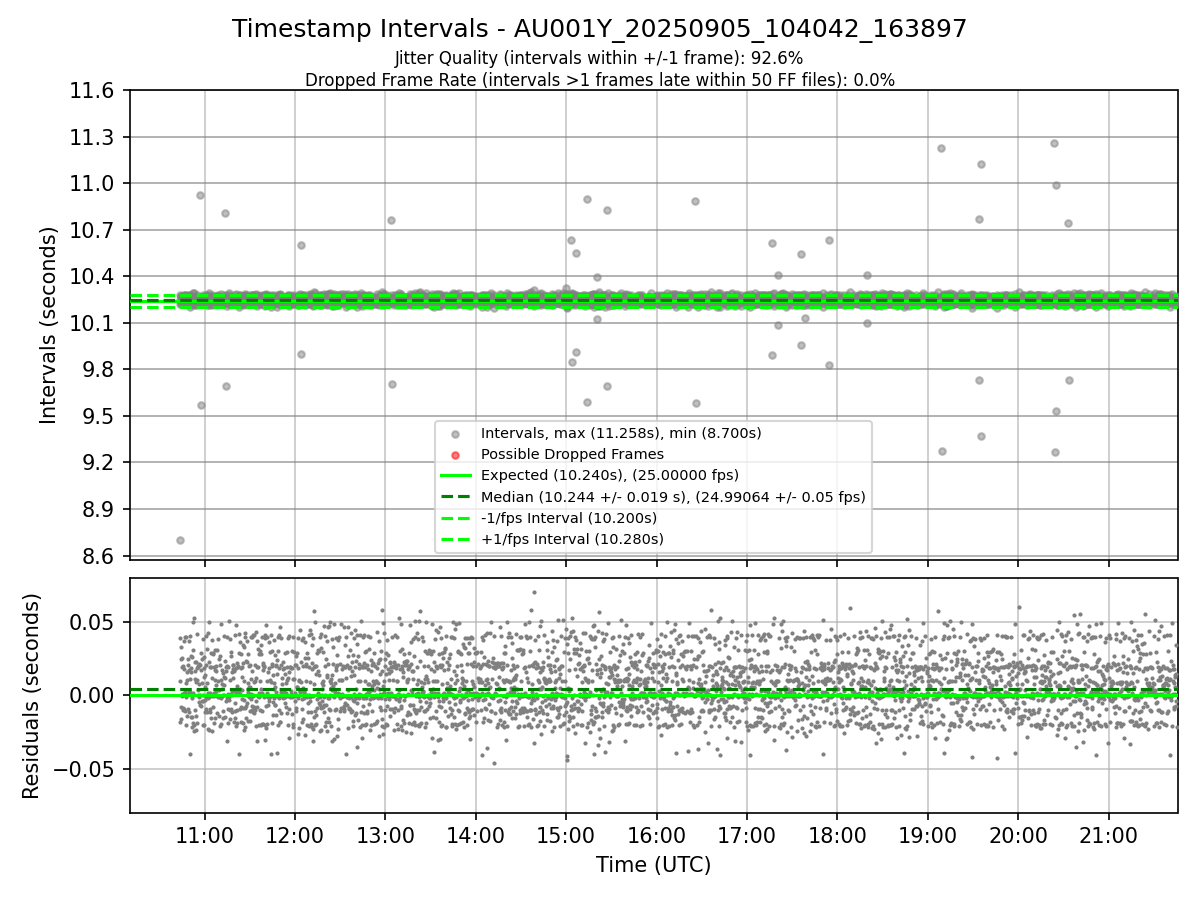
Task: Click the 'Residuals (seconds)' y-axis label
Action: click(x=31, y=696)
